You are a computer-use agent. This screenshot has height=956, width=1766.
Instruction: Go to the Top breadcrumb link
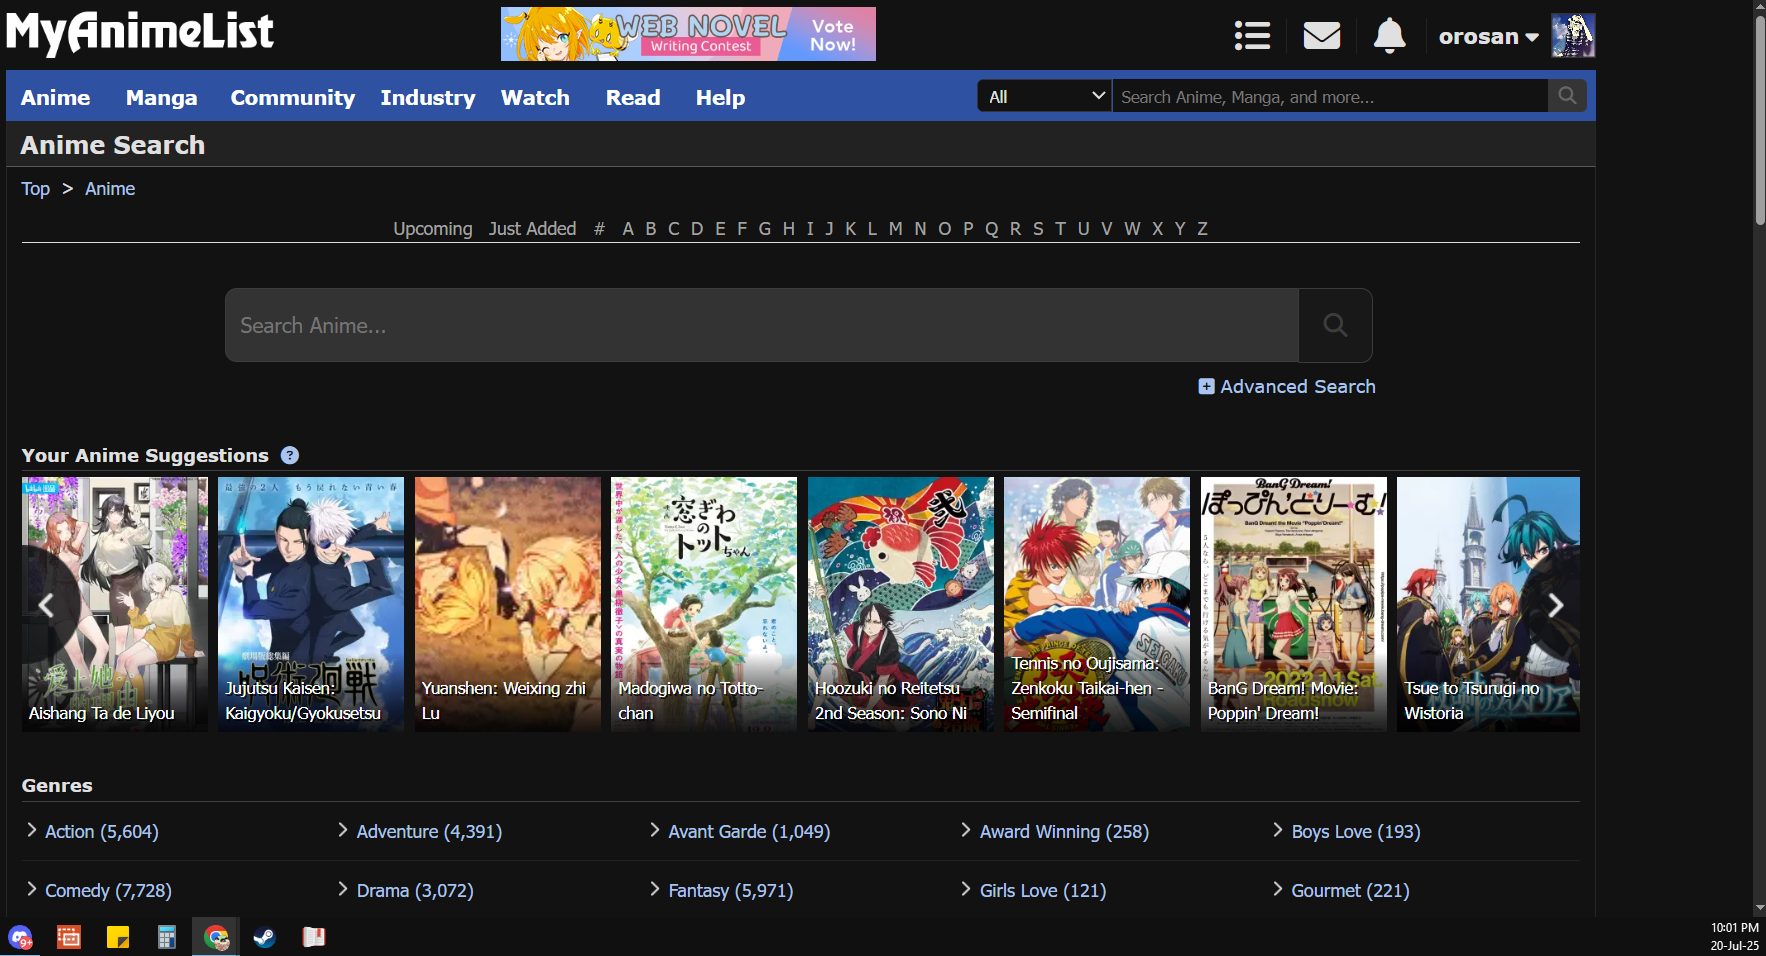click(36, 189)
